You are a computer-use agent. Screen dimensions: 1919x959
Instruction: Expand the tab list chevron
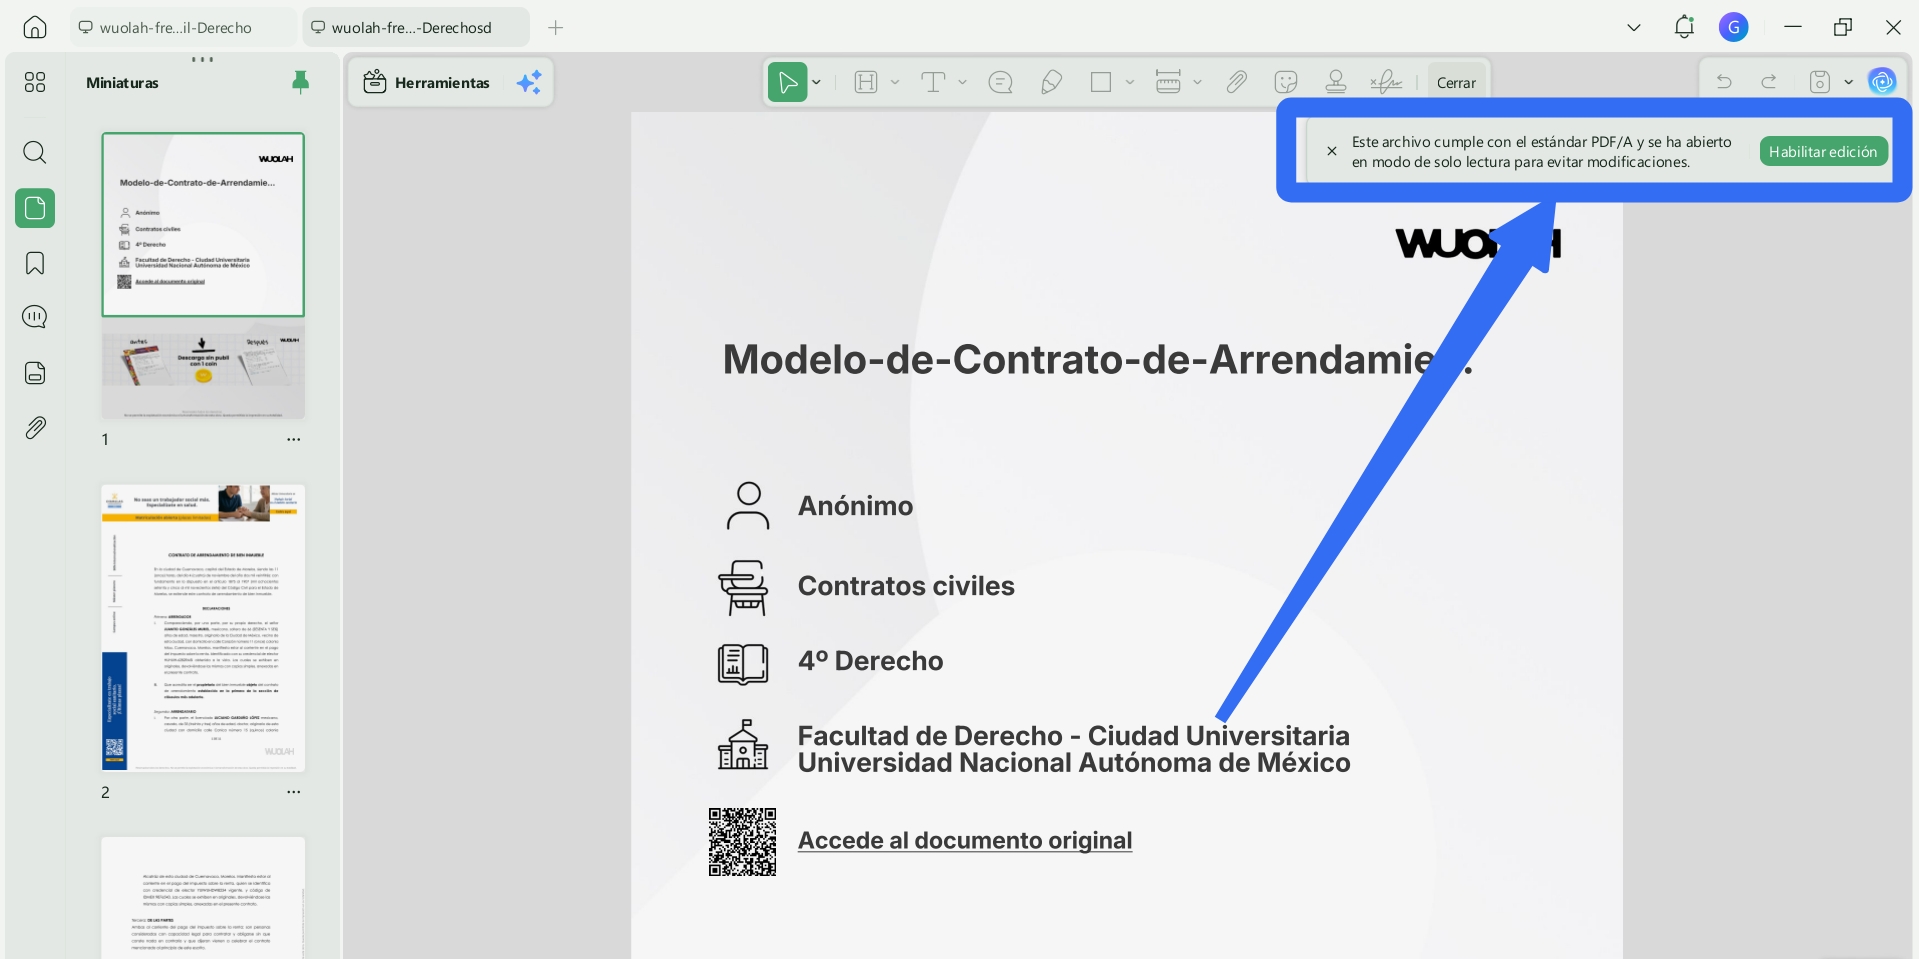click(x=1634, y=27)
